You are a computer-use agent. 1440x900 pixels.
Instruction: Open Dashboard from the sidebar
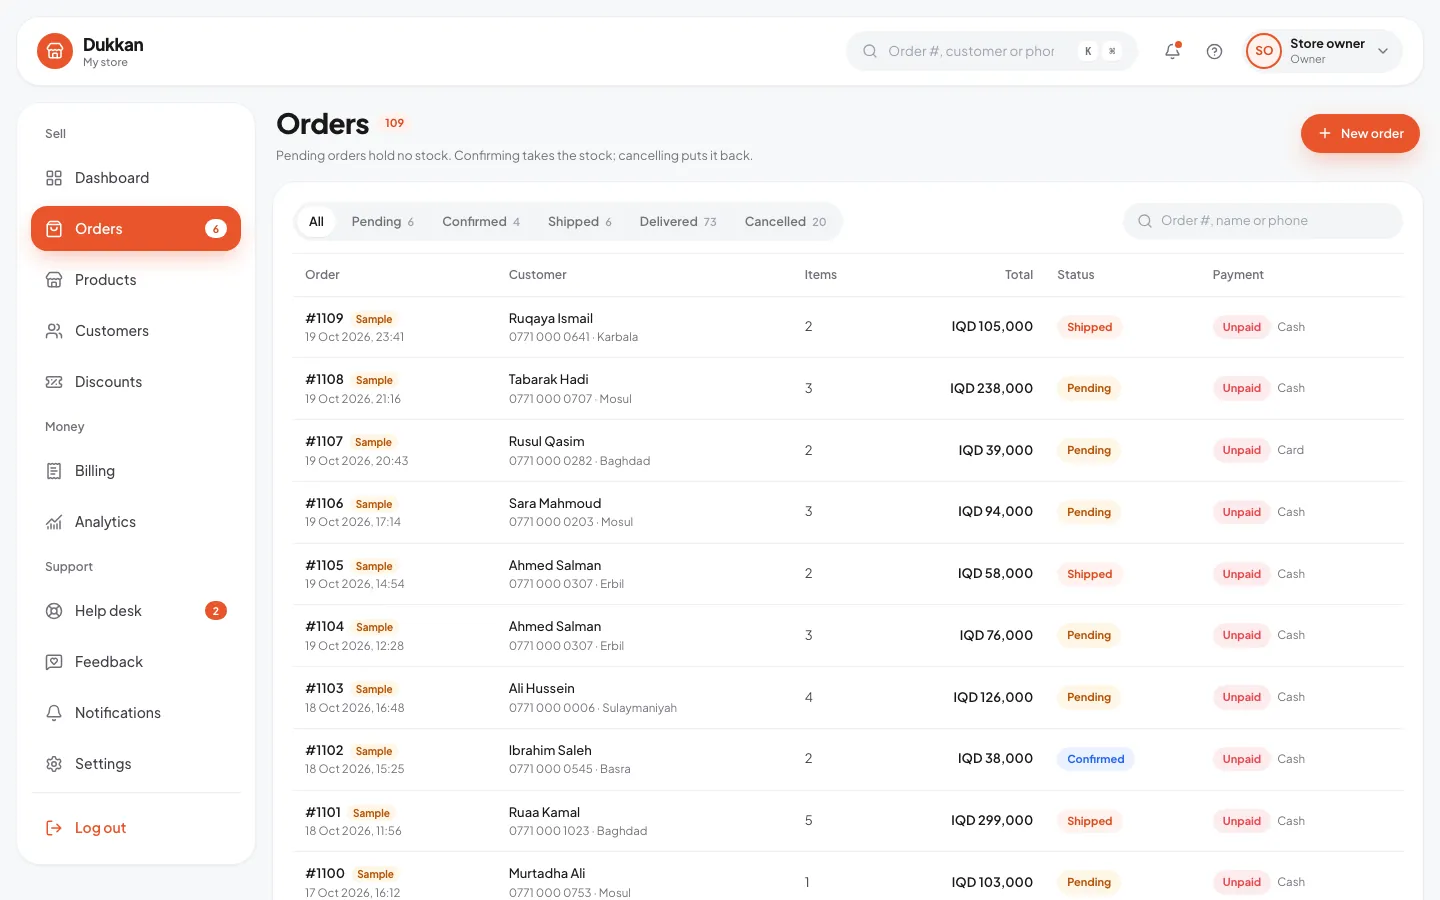tap(136, 178)
